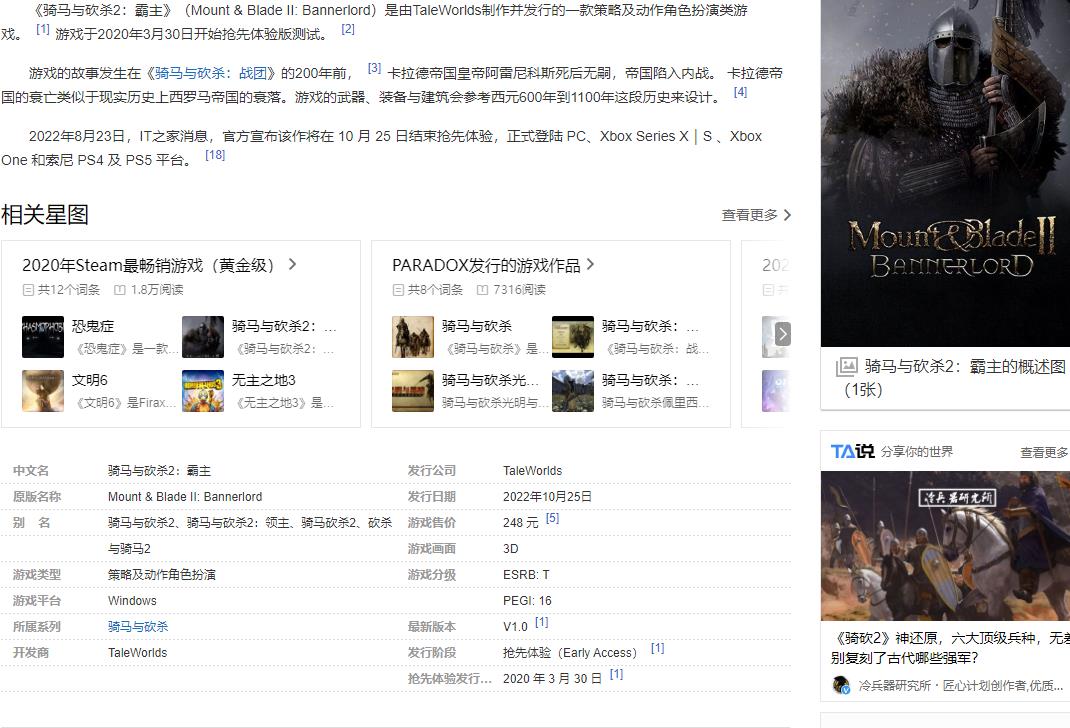The image size is (1070, 728).
Task: Open 骑马与砍杀 thumbnail in PARADOX list
Action: pos(413,337)
